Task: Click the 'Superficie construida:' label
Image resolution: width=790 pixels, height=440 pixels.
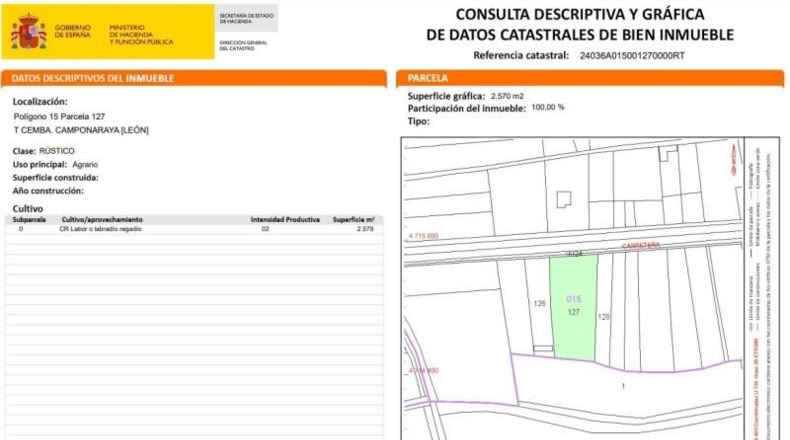Action: pyautogui.click(x=55, y=177)
